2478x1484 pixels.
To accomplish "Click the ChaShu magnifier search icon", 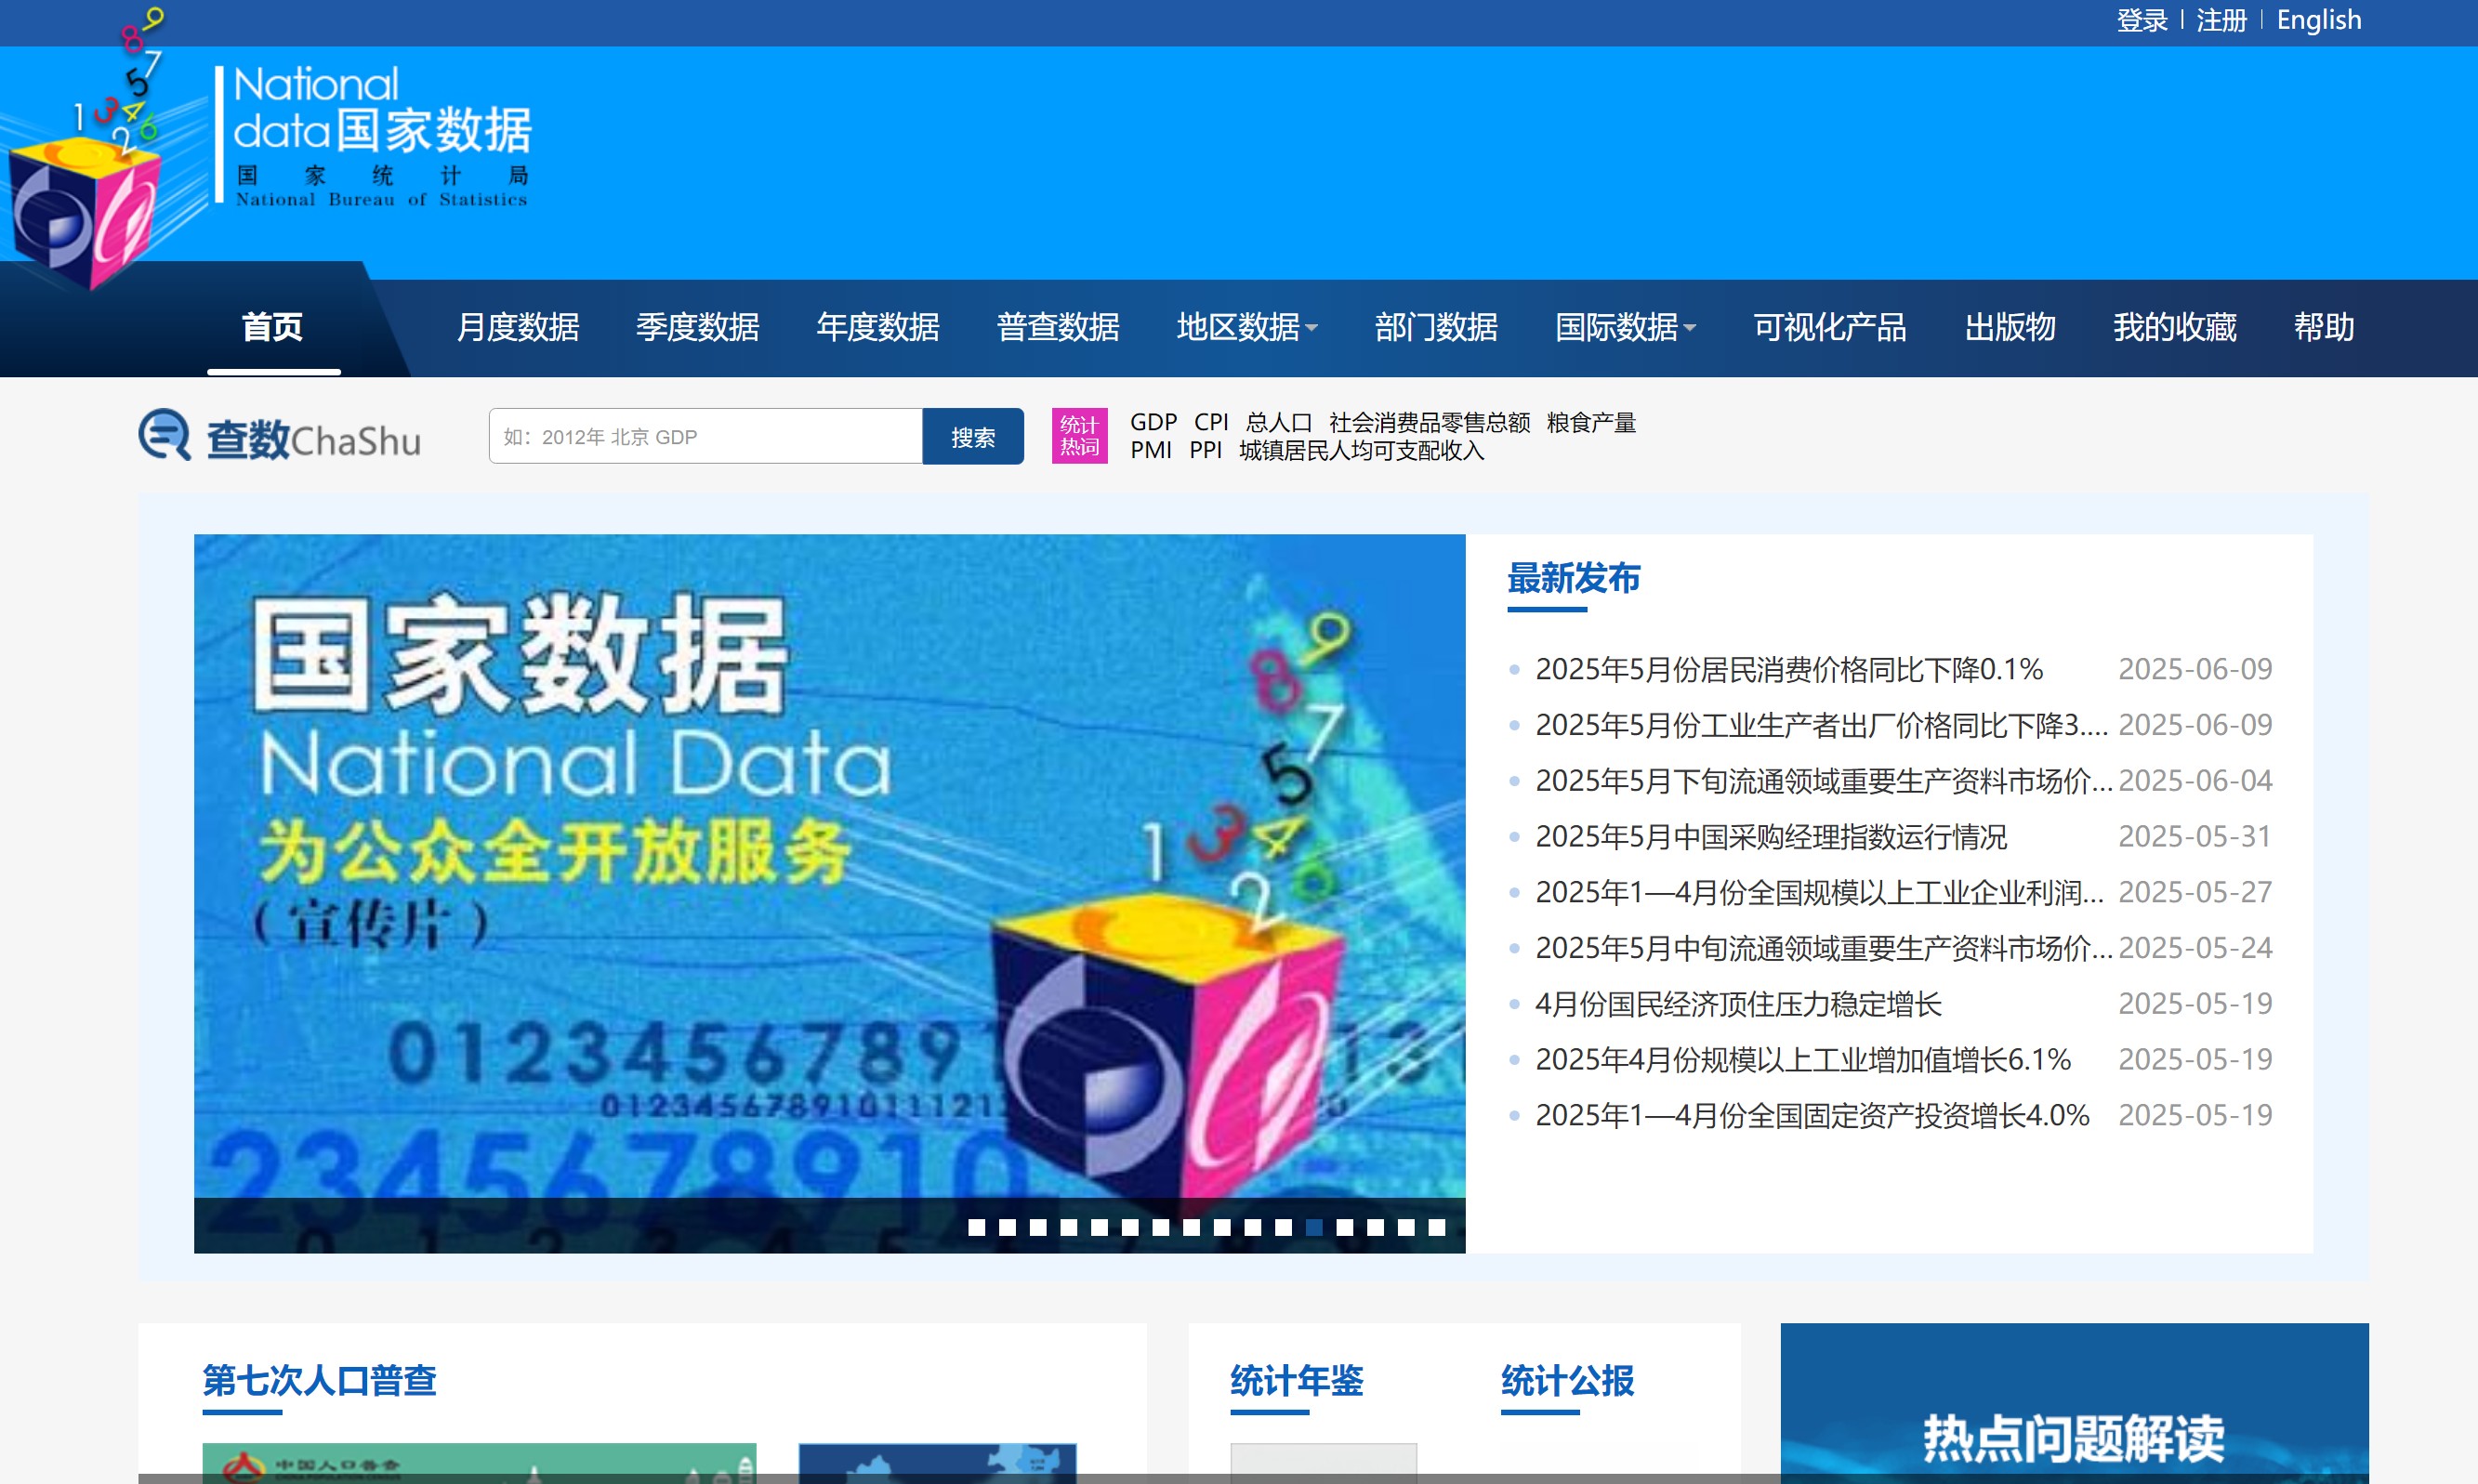I will [164, 435].
